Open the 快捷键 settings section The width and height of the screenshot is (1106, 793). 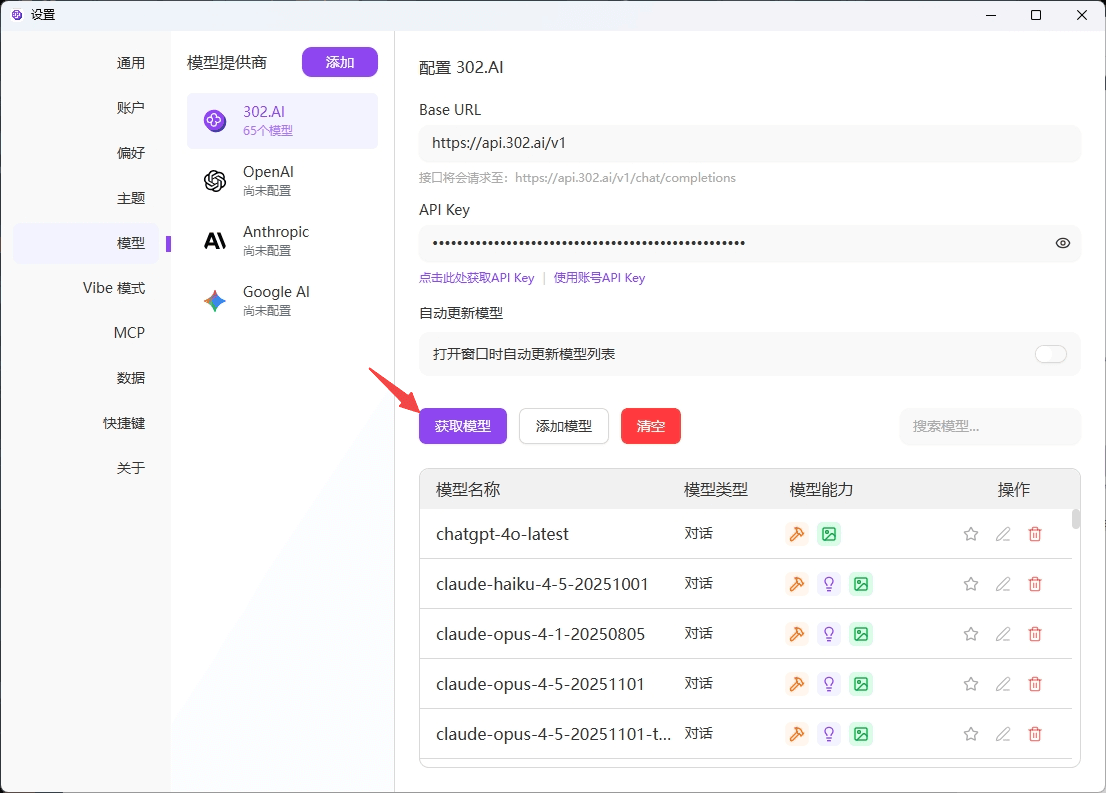(123, 423)
